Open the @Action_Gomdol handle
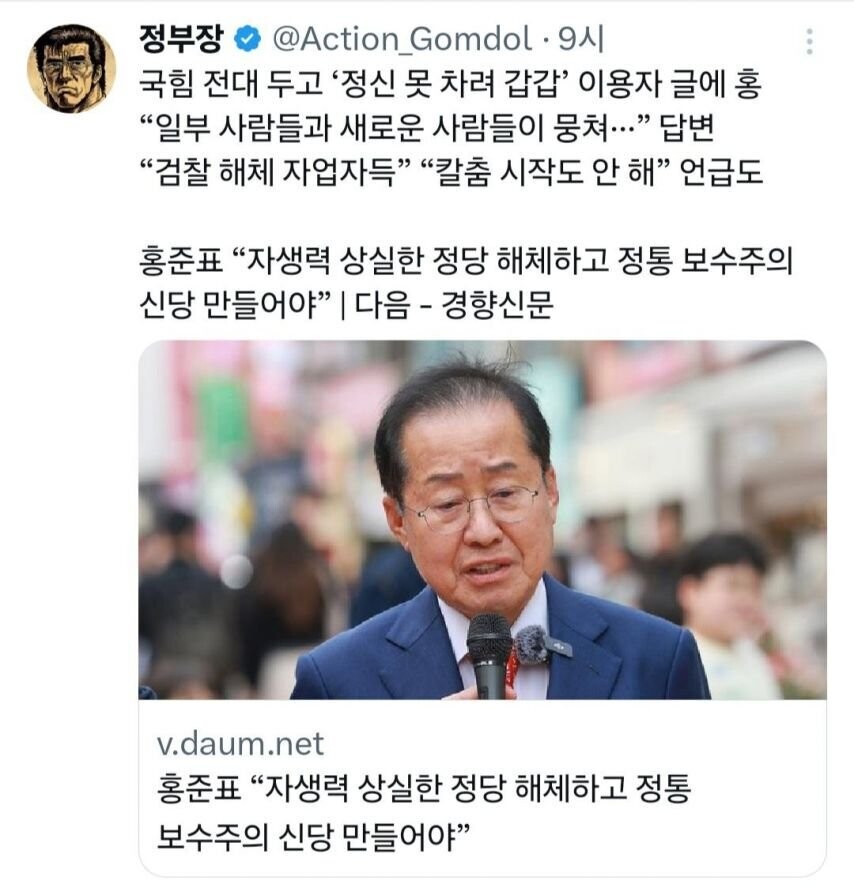Viewport: 854px width, 888px height. click(x=402, y=39)
